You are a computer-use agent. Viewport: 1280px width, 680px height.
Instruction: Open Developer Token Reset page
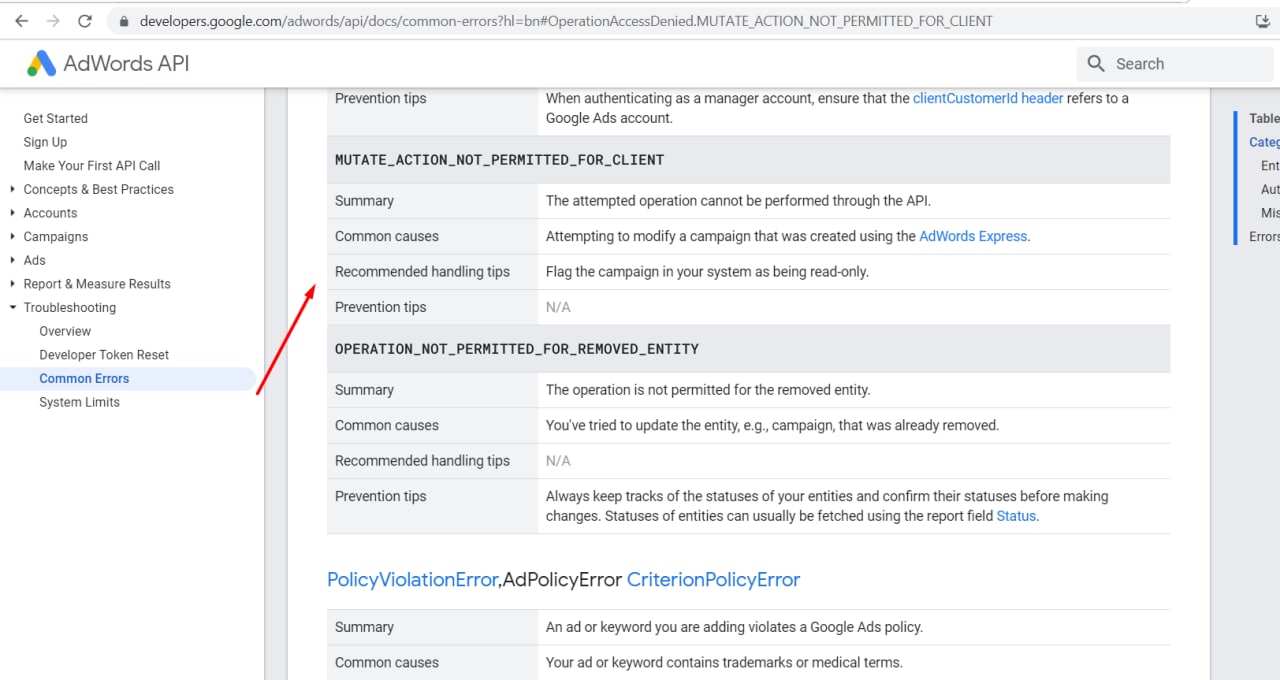click(x=104, y=355)
